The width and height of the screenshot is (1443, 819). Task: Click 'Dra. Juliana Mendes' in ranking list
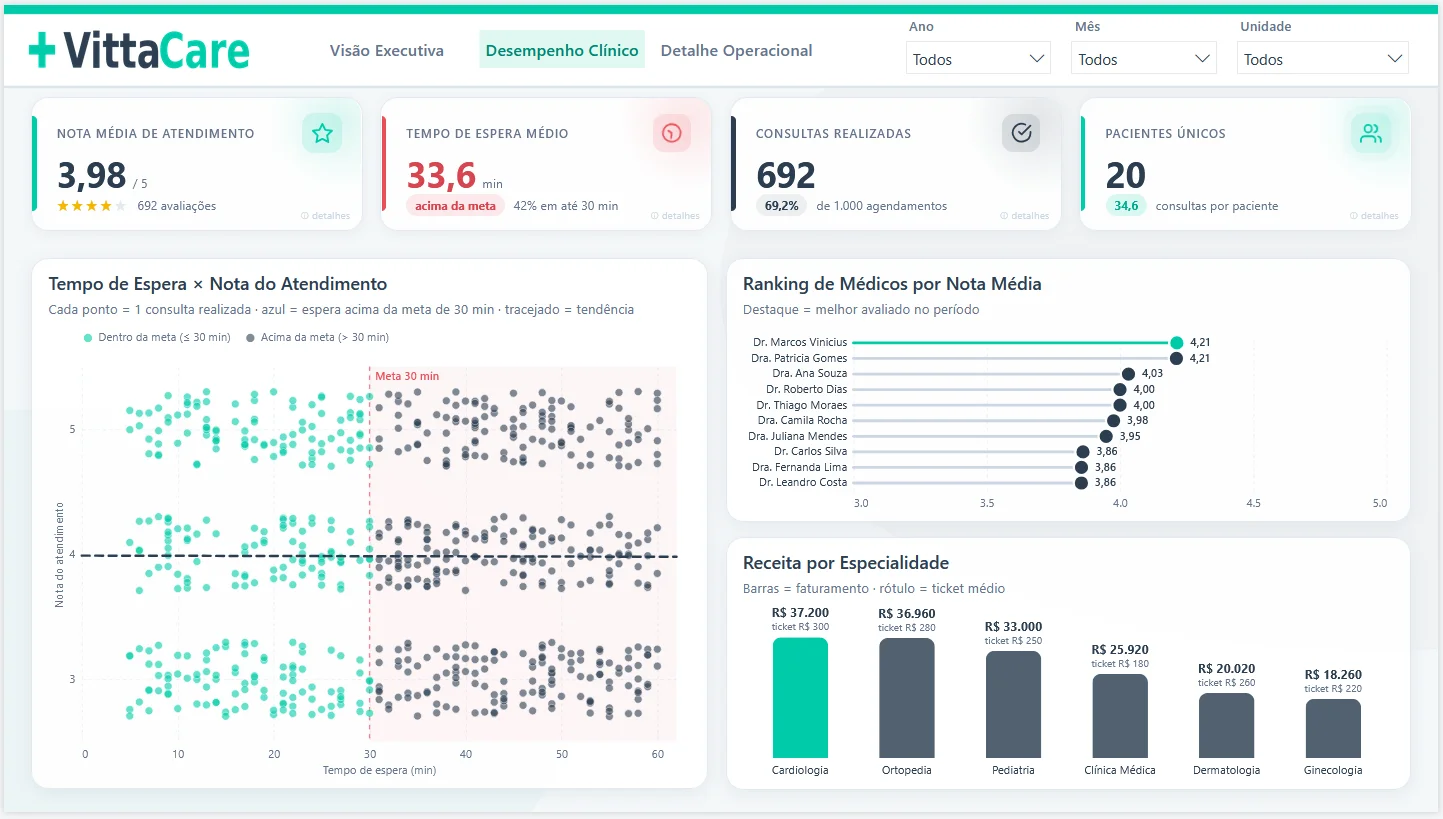[x=797, y=436]
